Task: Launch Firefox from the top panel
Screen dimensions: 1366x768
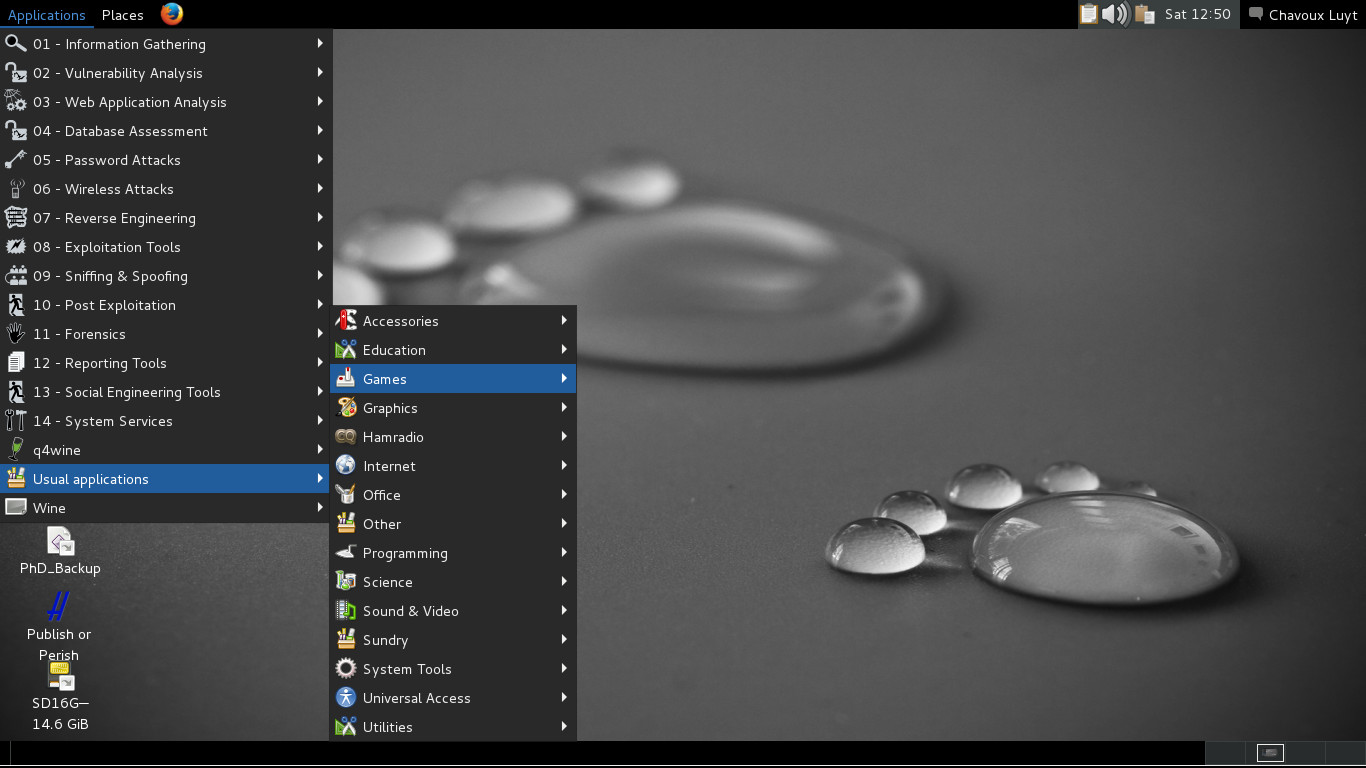Action: pyautogui.click(x=172, y=14)
